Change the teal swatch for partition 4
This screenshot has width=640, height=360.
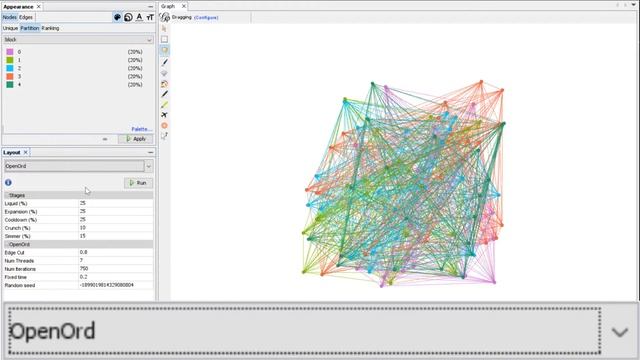coord(10,84)
